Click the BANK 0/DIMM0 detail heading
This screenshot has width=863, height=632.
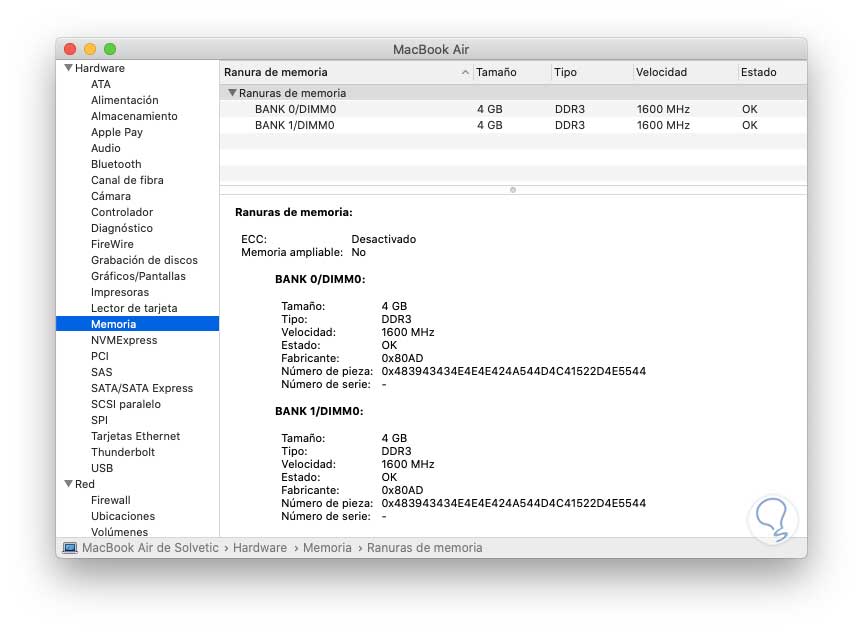320,279
